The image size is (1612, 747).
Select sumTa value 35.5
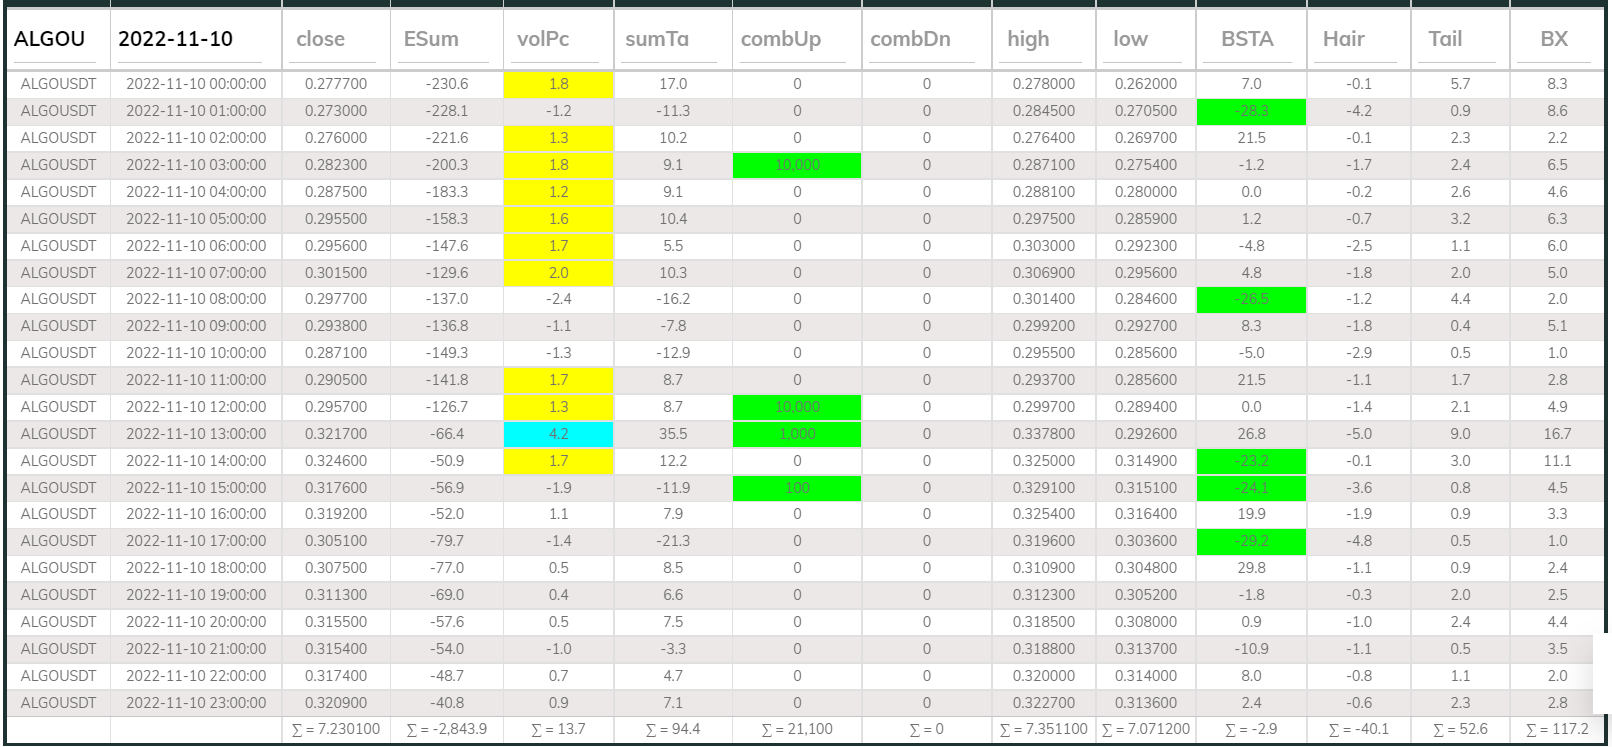673,434
